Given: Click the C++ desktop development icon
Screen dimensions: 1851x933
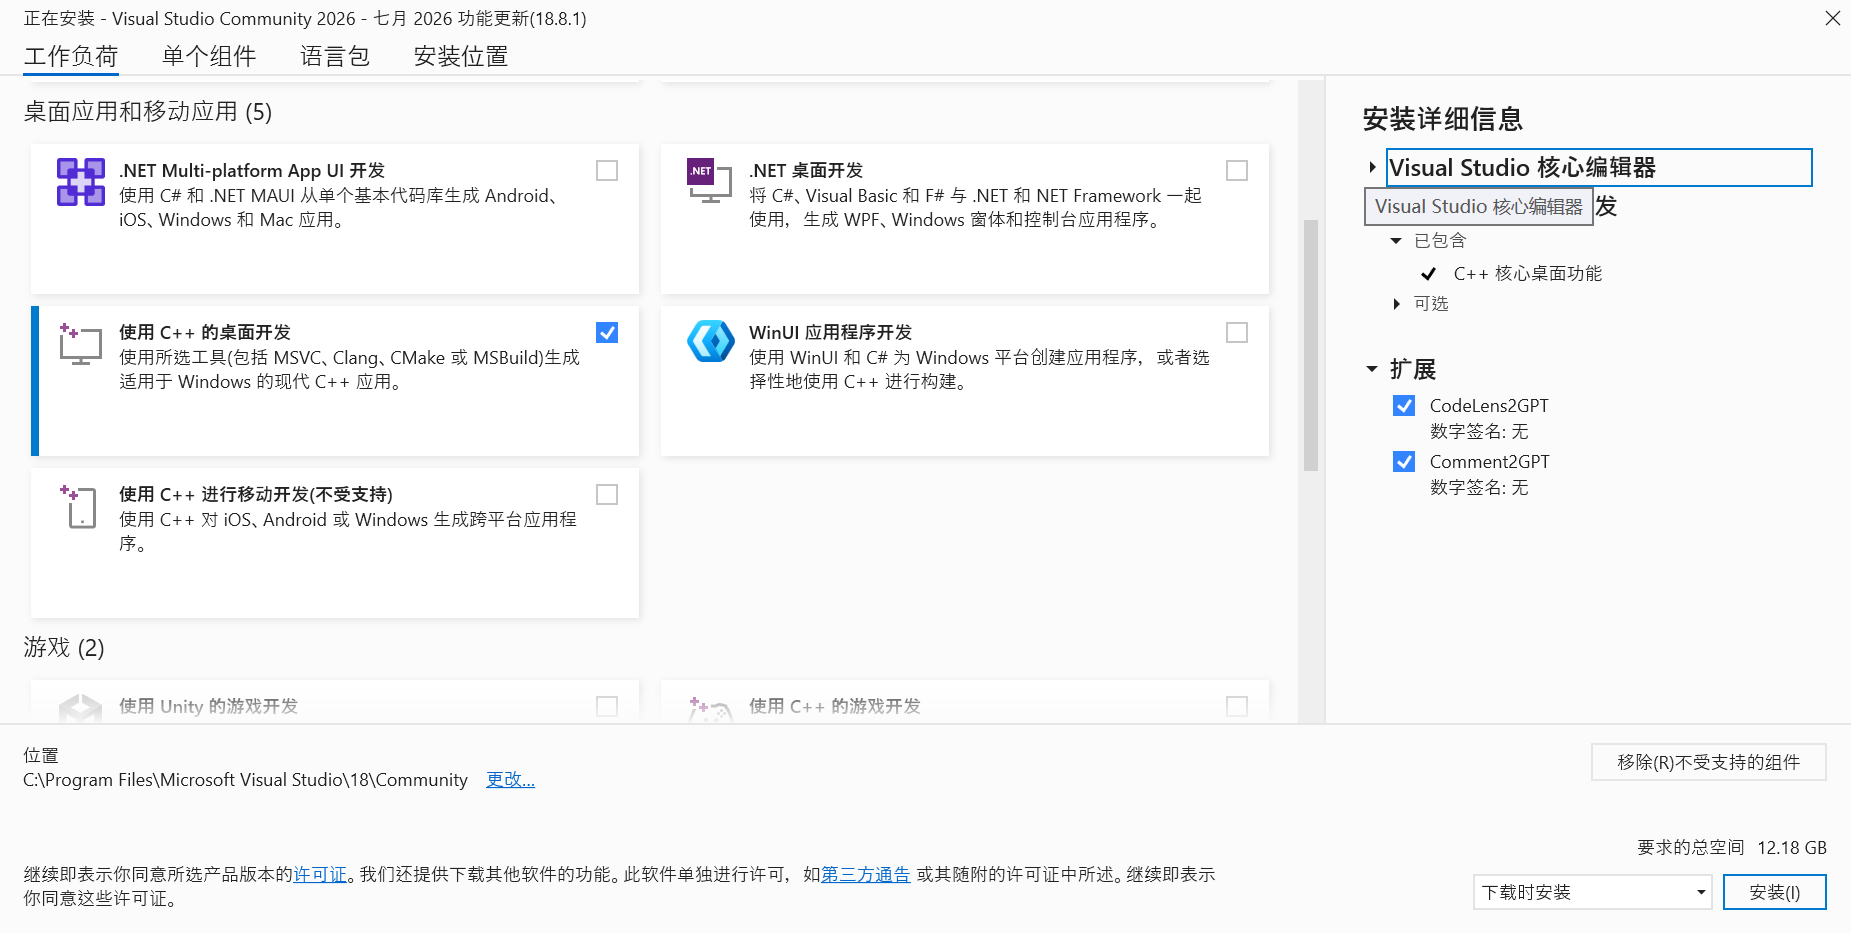Looking at the screenshot, I should (x=80, y=344).
